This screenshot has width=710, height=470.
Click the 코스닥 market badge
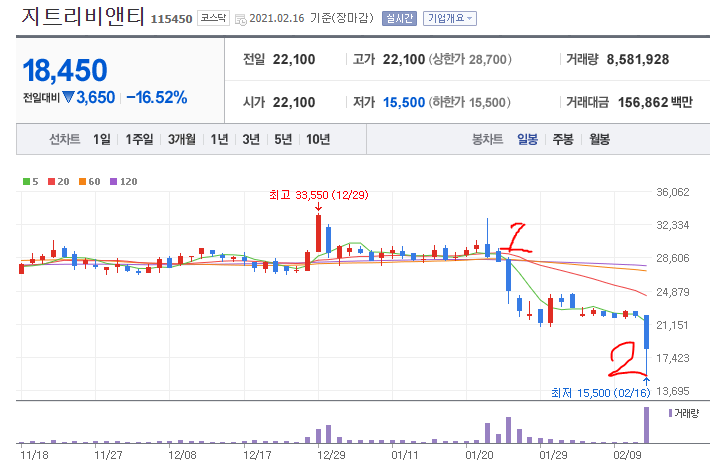click(213, 18)
